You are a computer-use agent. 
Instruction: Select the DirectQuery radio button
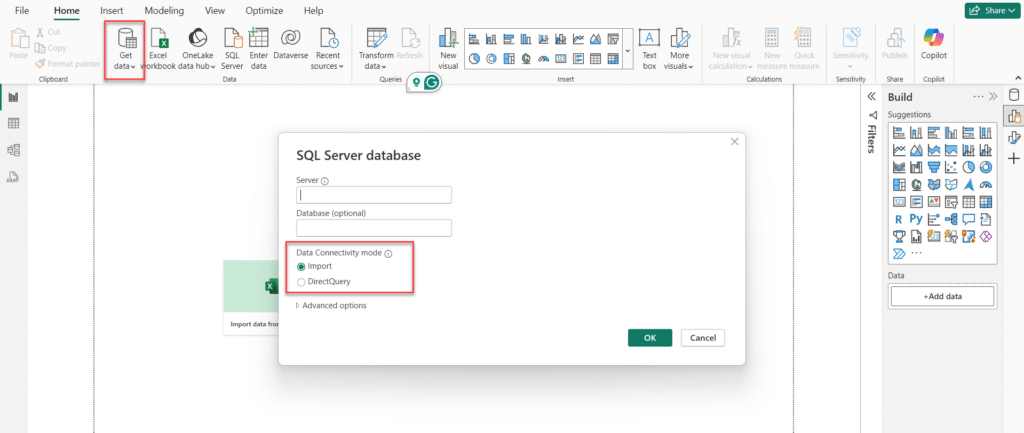pyautogui.click(x=302, y=282)
